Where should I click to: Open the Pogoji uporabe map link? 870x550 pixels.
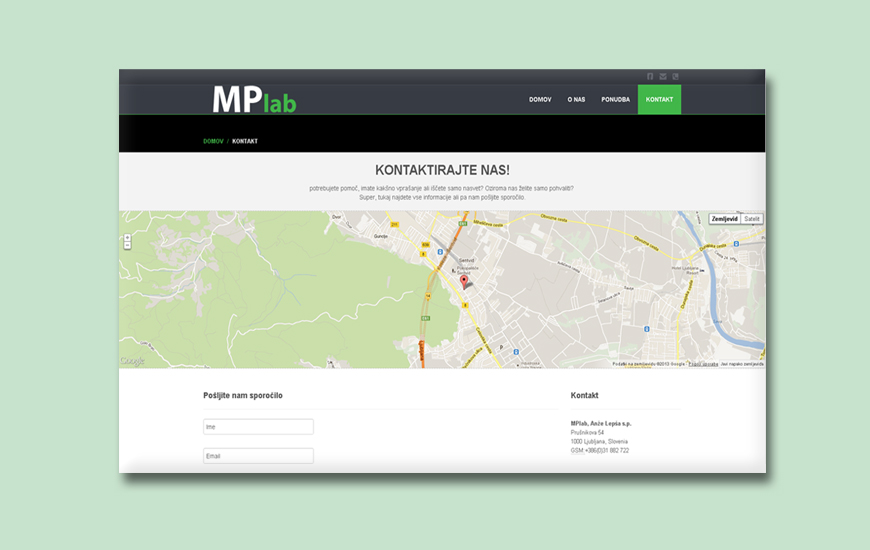coord(703,364)
